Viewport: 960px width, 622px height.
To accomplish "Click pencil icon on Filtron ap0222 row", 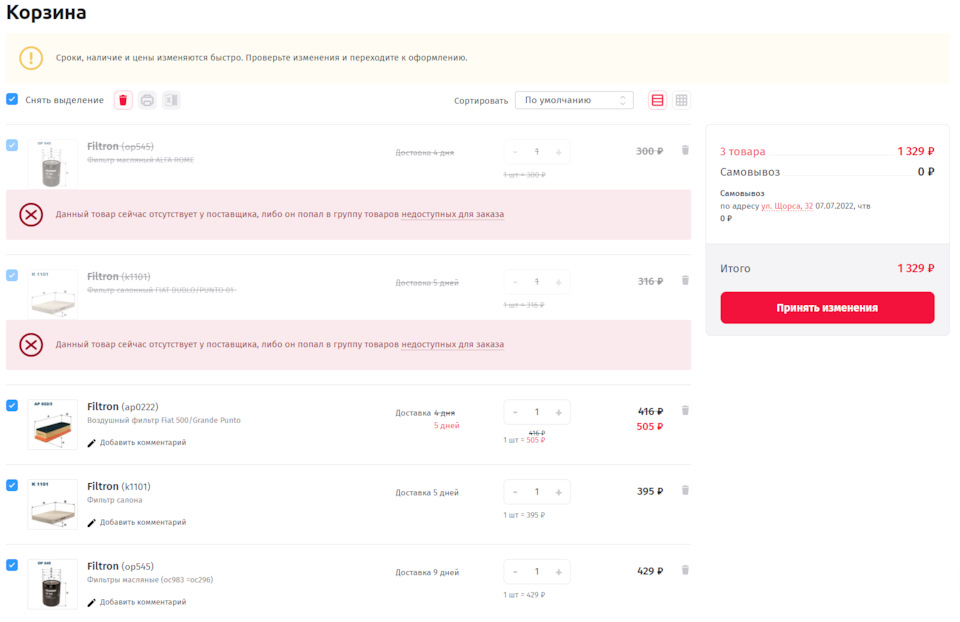I will [91, 443].
